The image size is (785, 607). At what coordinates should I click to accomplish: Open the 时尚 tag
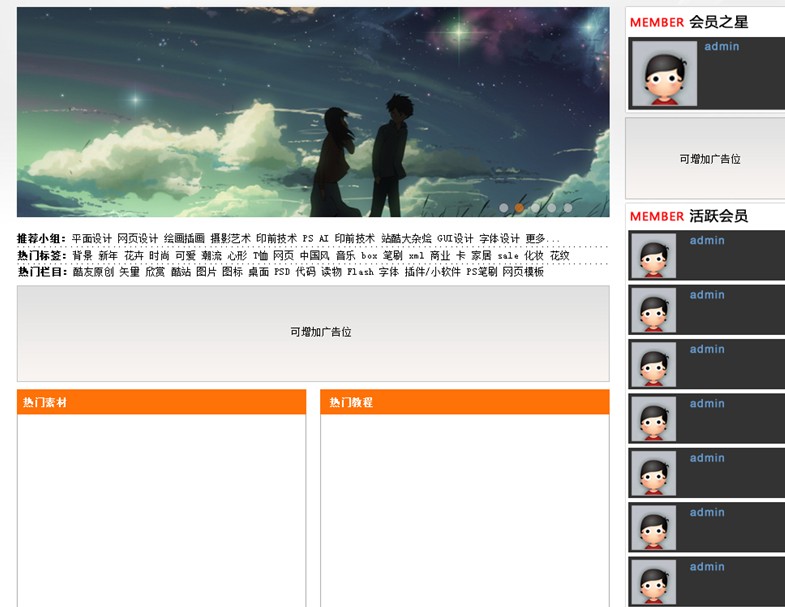[159, 255]
